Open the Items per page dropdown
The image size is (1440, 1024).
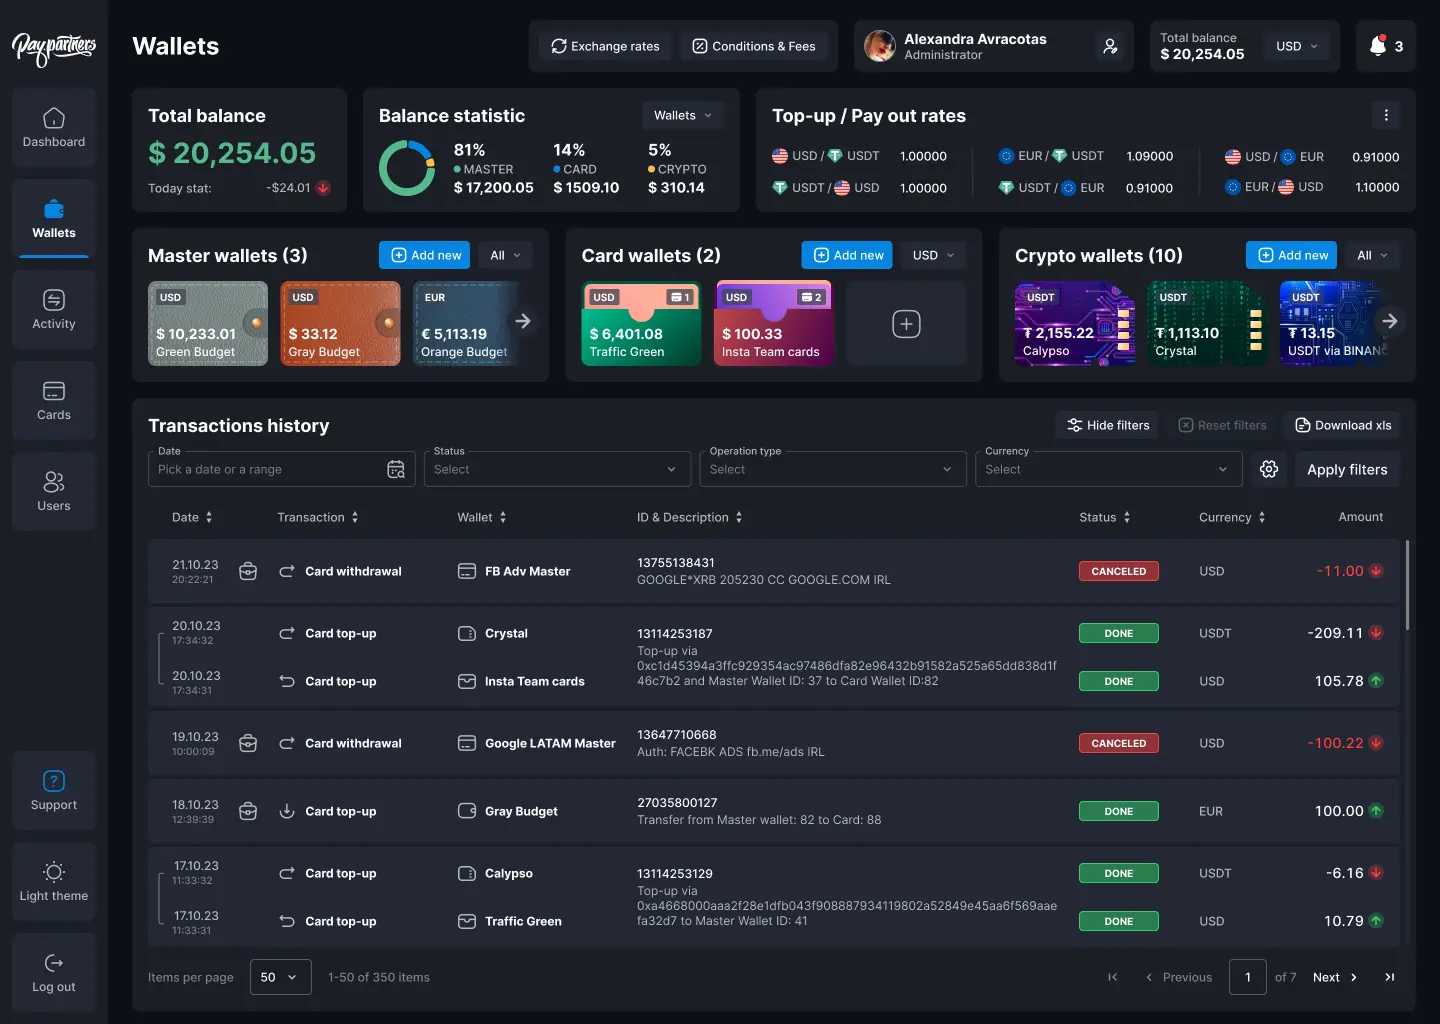coord(280,977)
